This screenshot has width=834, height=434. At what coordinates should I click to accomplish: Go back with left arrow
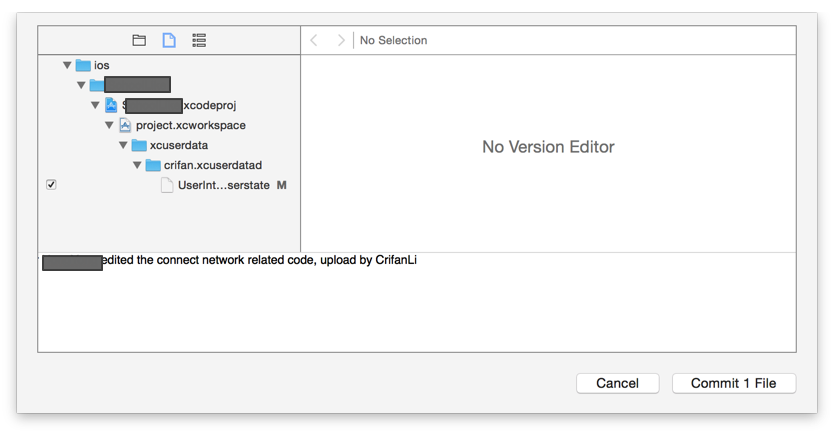314,40
